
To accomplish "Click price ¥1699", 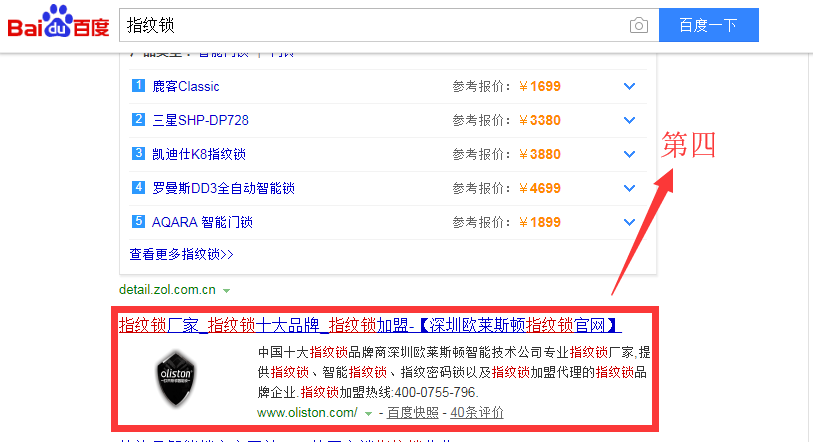I will 540,86.
